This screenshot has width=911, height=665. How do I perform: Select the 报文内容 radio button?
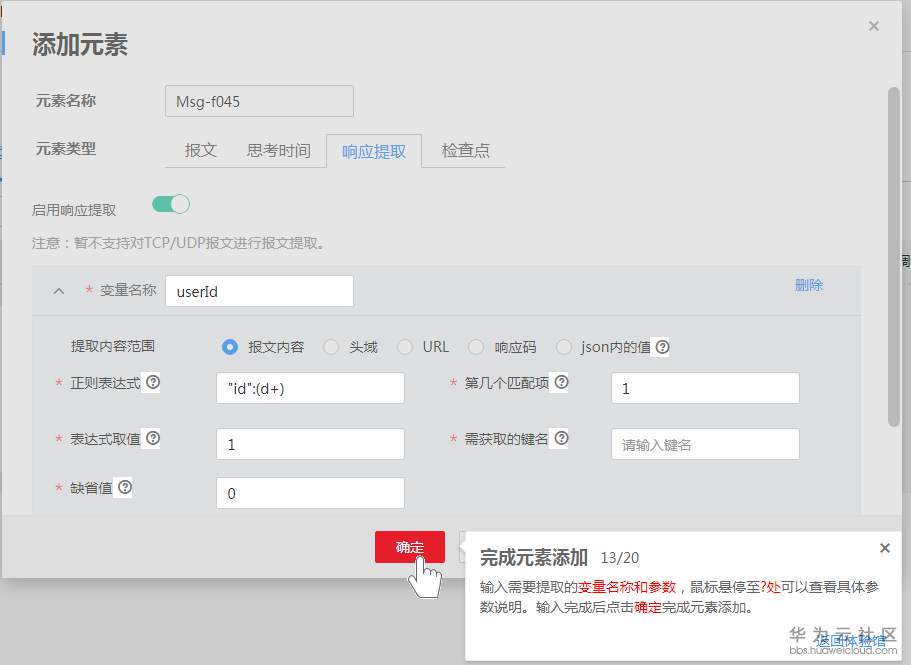(229, 347)
